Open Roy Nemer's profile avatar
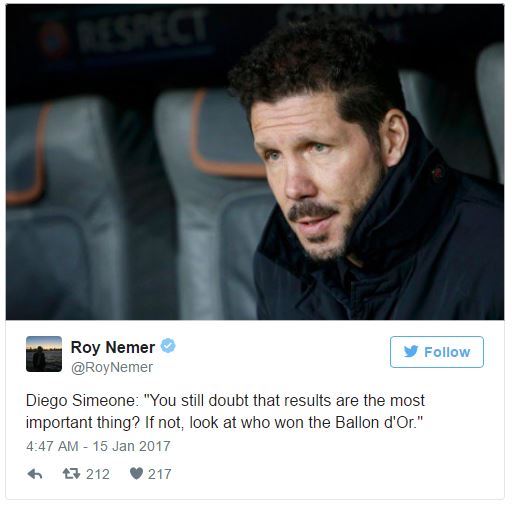 tap(44, 354)
